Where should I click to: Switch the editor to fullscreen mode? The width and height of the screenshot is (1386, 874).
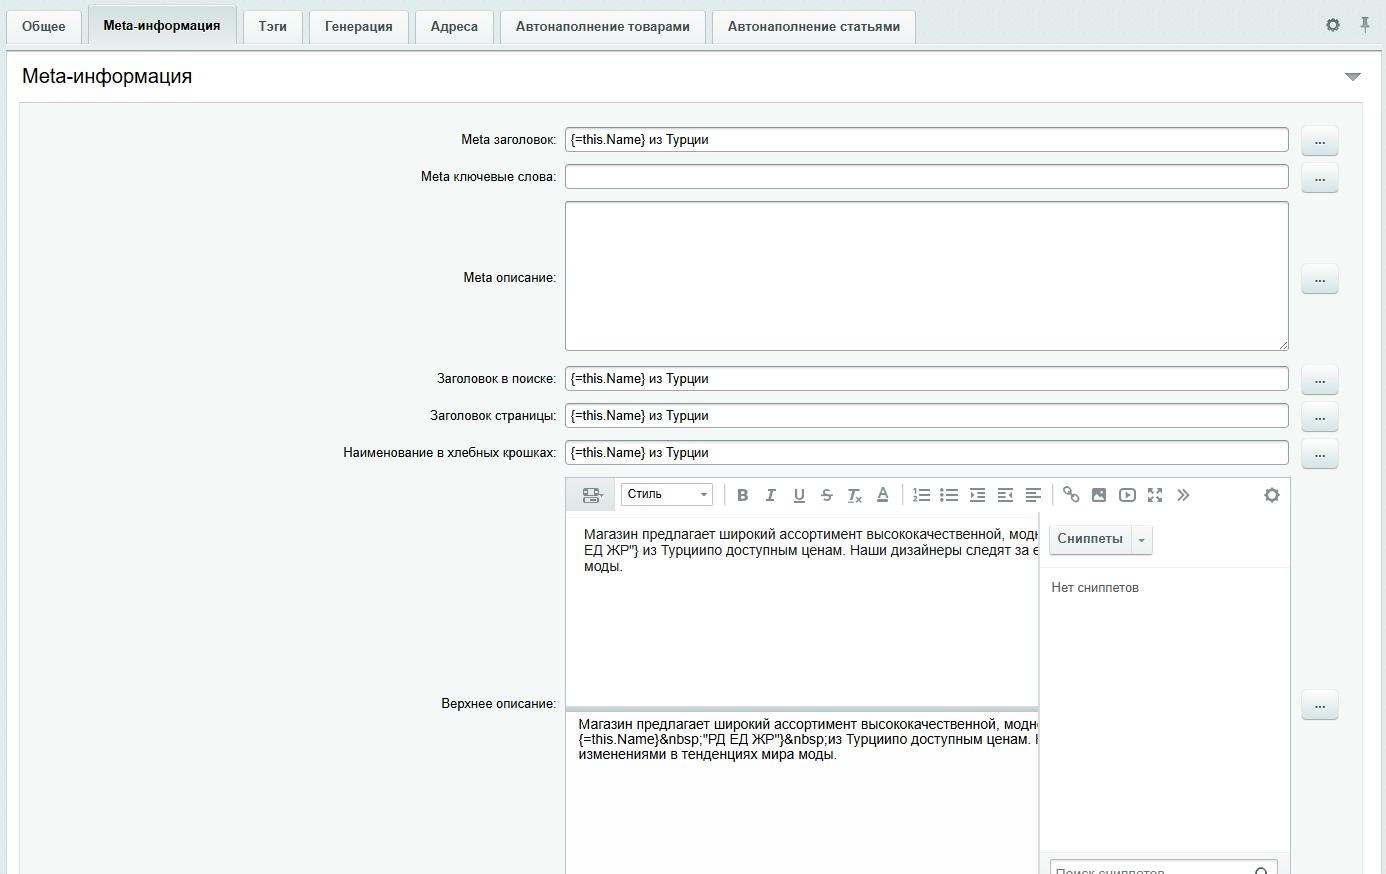click(x=1155, y=495)
